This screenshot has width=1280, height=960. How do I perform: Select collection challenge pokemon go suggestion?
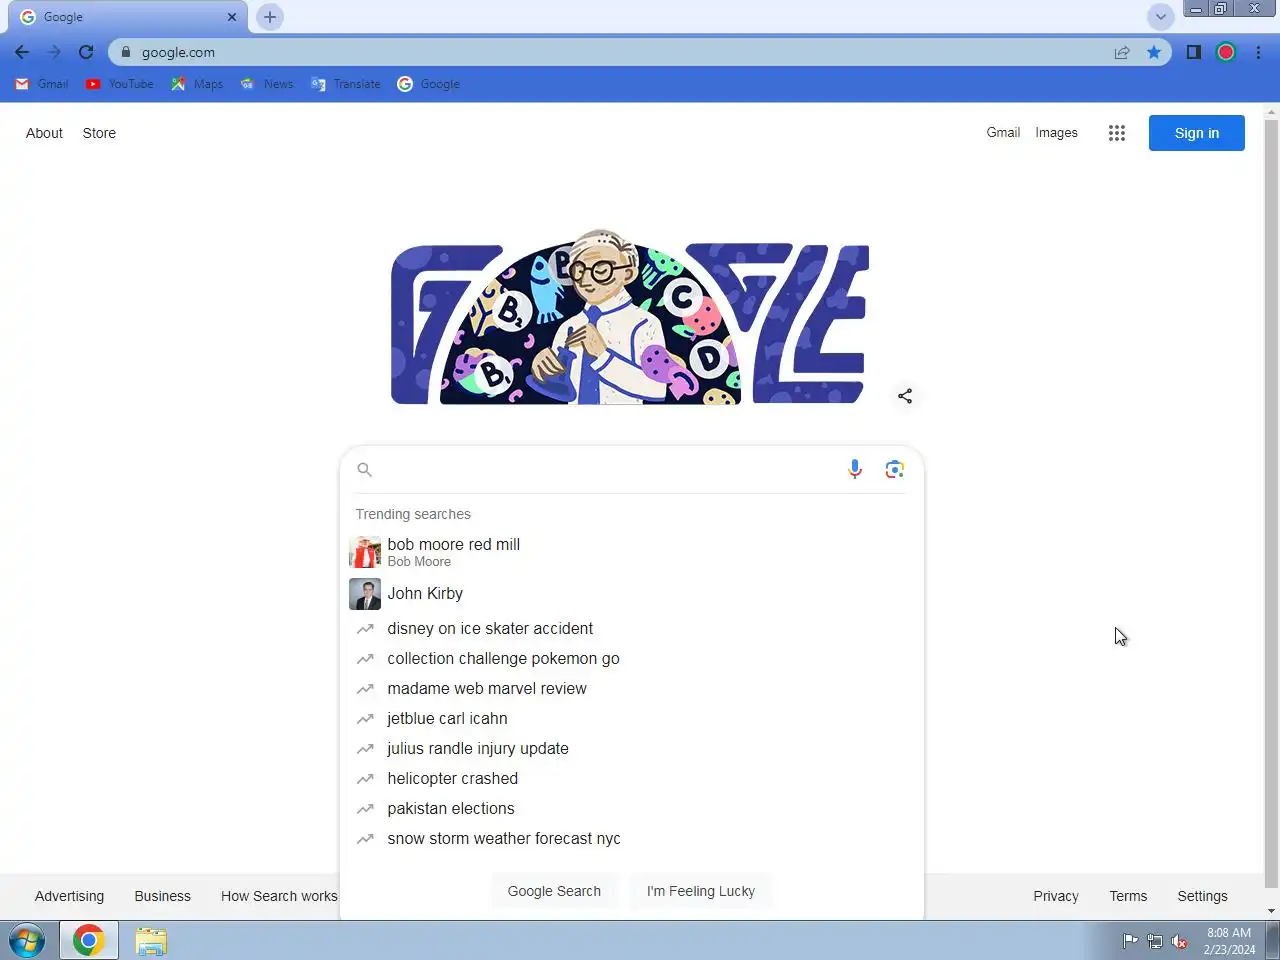(631, 659)
